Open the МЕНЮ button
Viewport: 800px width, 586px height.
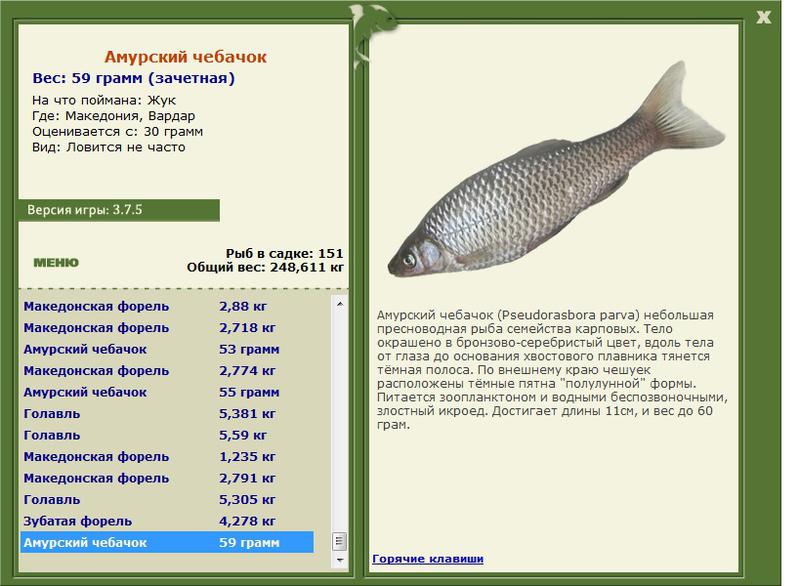(55, 263)
